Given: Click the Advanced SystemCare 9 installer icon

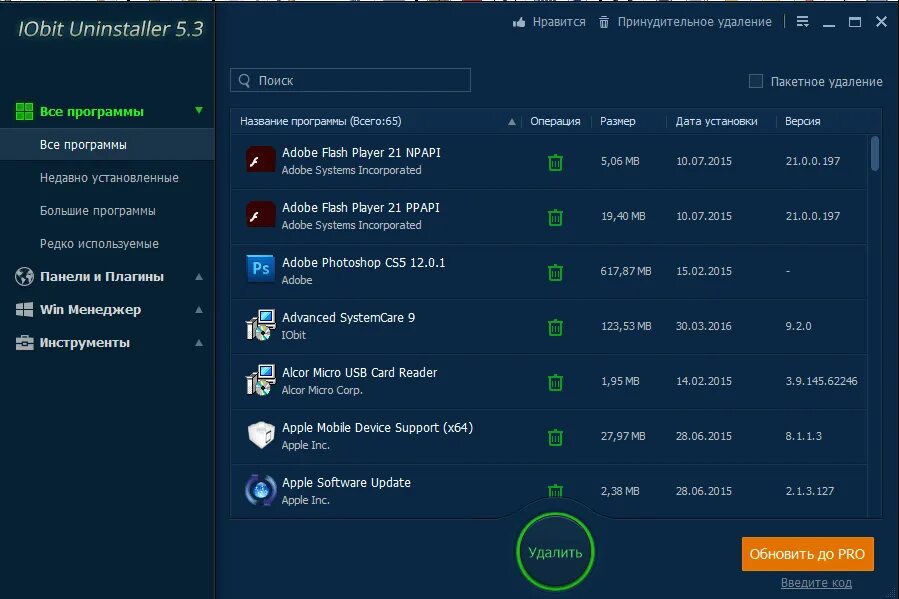Looking at the screenshot, I should click(260, 325).
